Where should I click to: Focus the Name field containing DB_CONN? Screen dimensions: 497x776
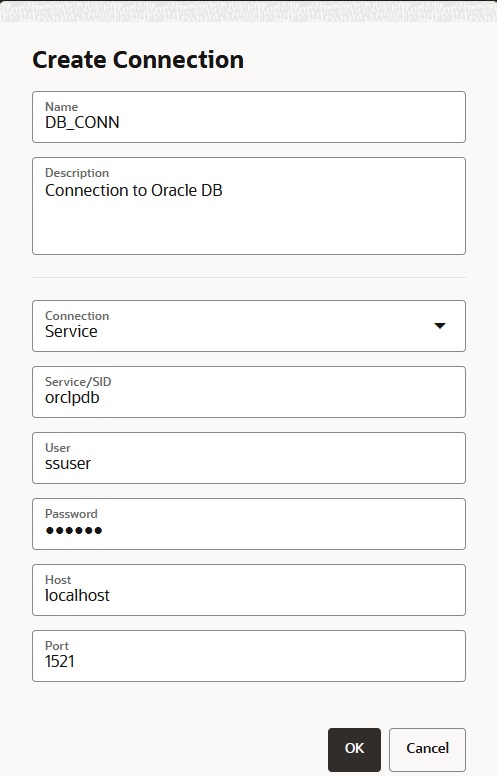(x=248, y=117)
